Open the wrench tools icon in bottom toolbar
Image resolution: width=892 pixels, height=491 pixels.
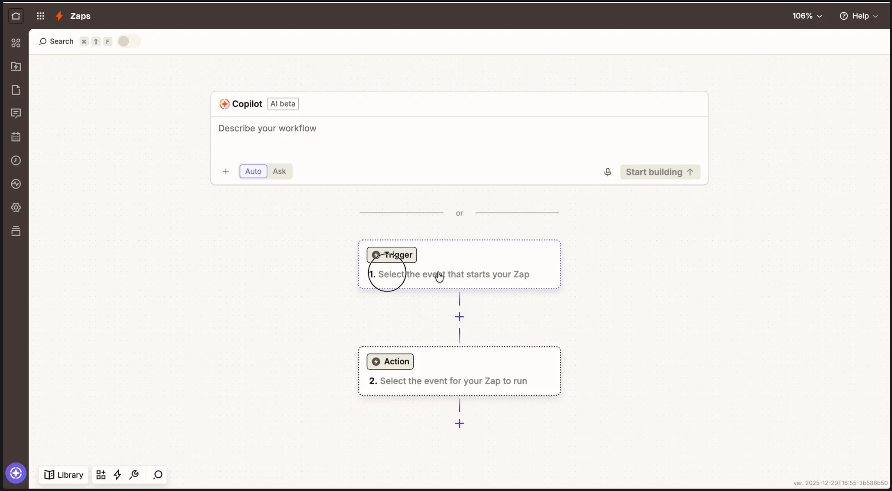click(135, 475)
